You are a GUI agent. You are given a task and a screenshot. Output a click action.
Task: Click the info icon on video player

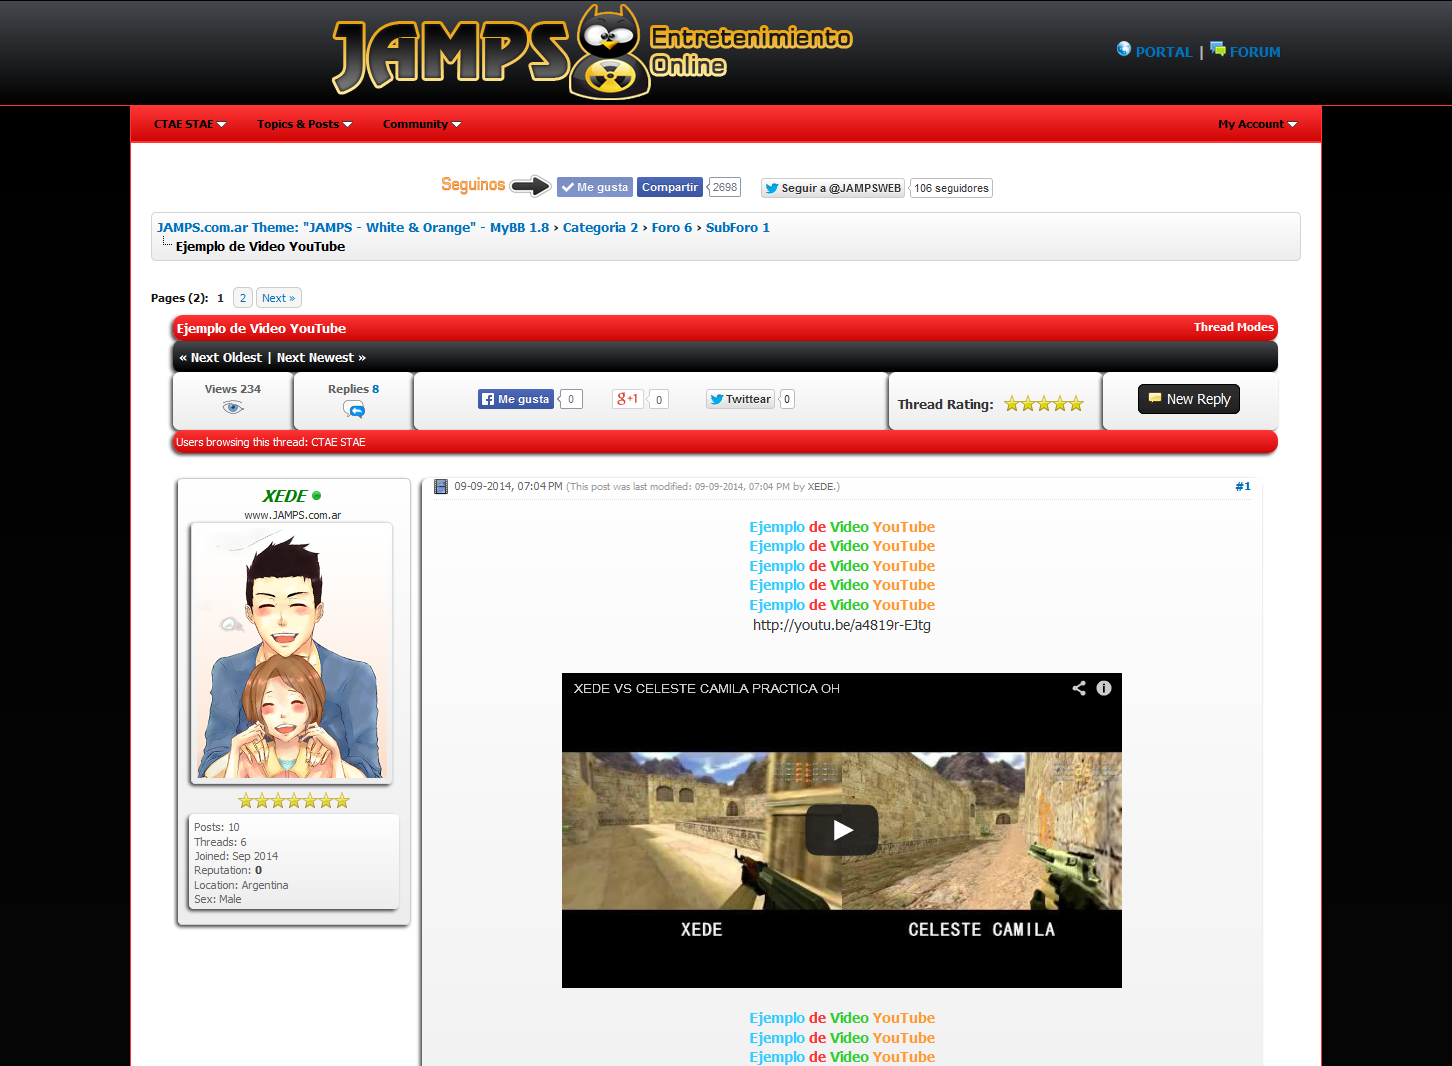click(1104, 688)
